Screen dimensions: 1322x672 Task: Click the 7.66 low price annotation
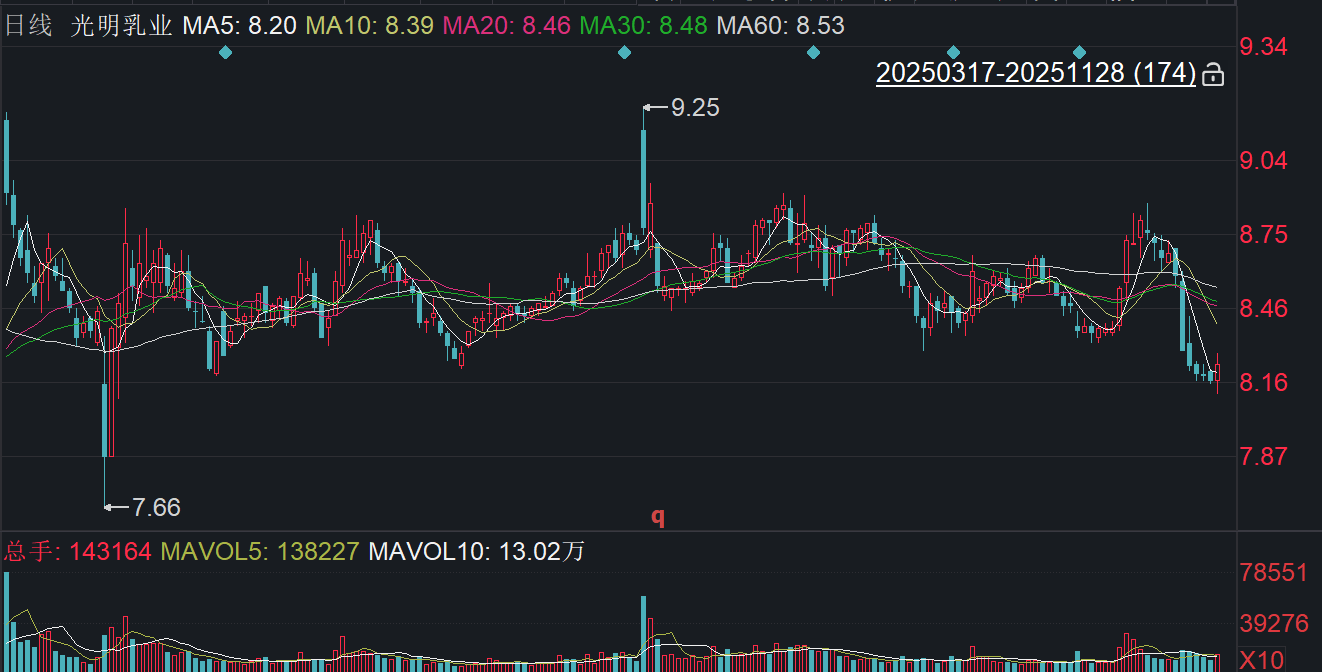(156, 508)
